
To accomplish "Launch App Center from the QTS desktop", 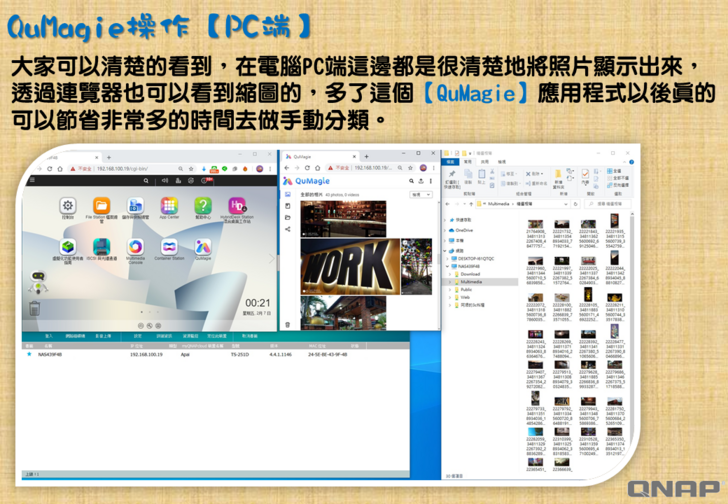I will point(169,206).
